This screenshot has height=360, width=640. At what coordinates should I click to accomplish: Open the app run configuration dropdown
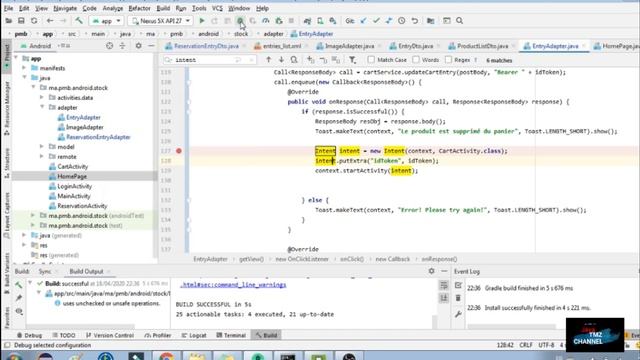pyautogui.click(x=107, y=21)
